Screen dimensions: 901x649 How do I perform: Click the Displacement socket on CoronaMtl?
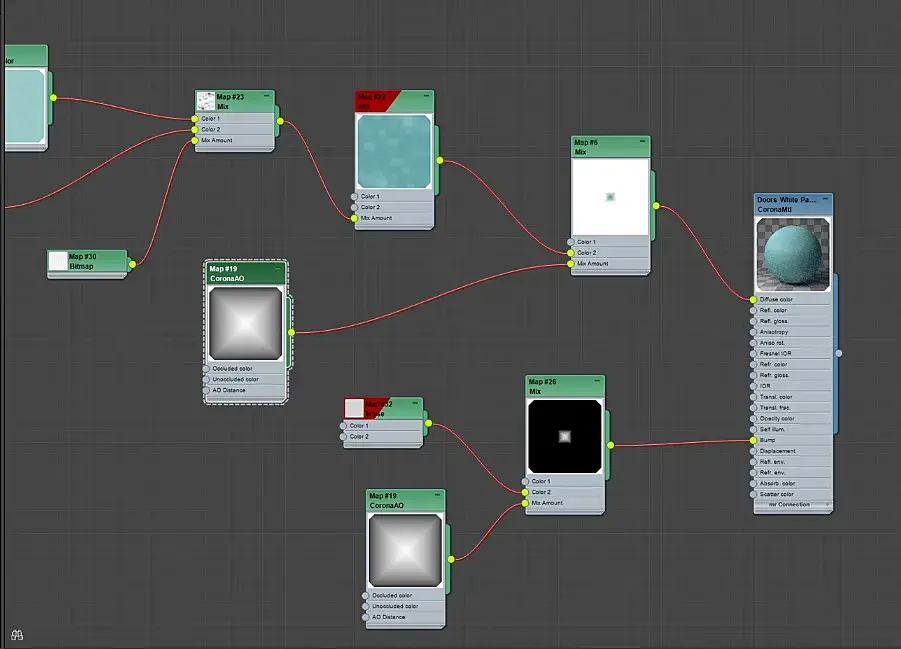pyautogui.click(x=753, y=451)
